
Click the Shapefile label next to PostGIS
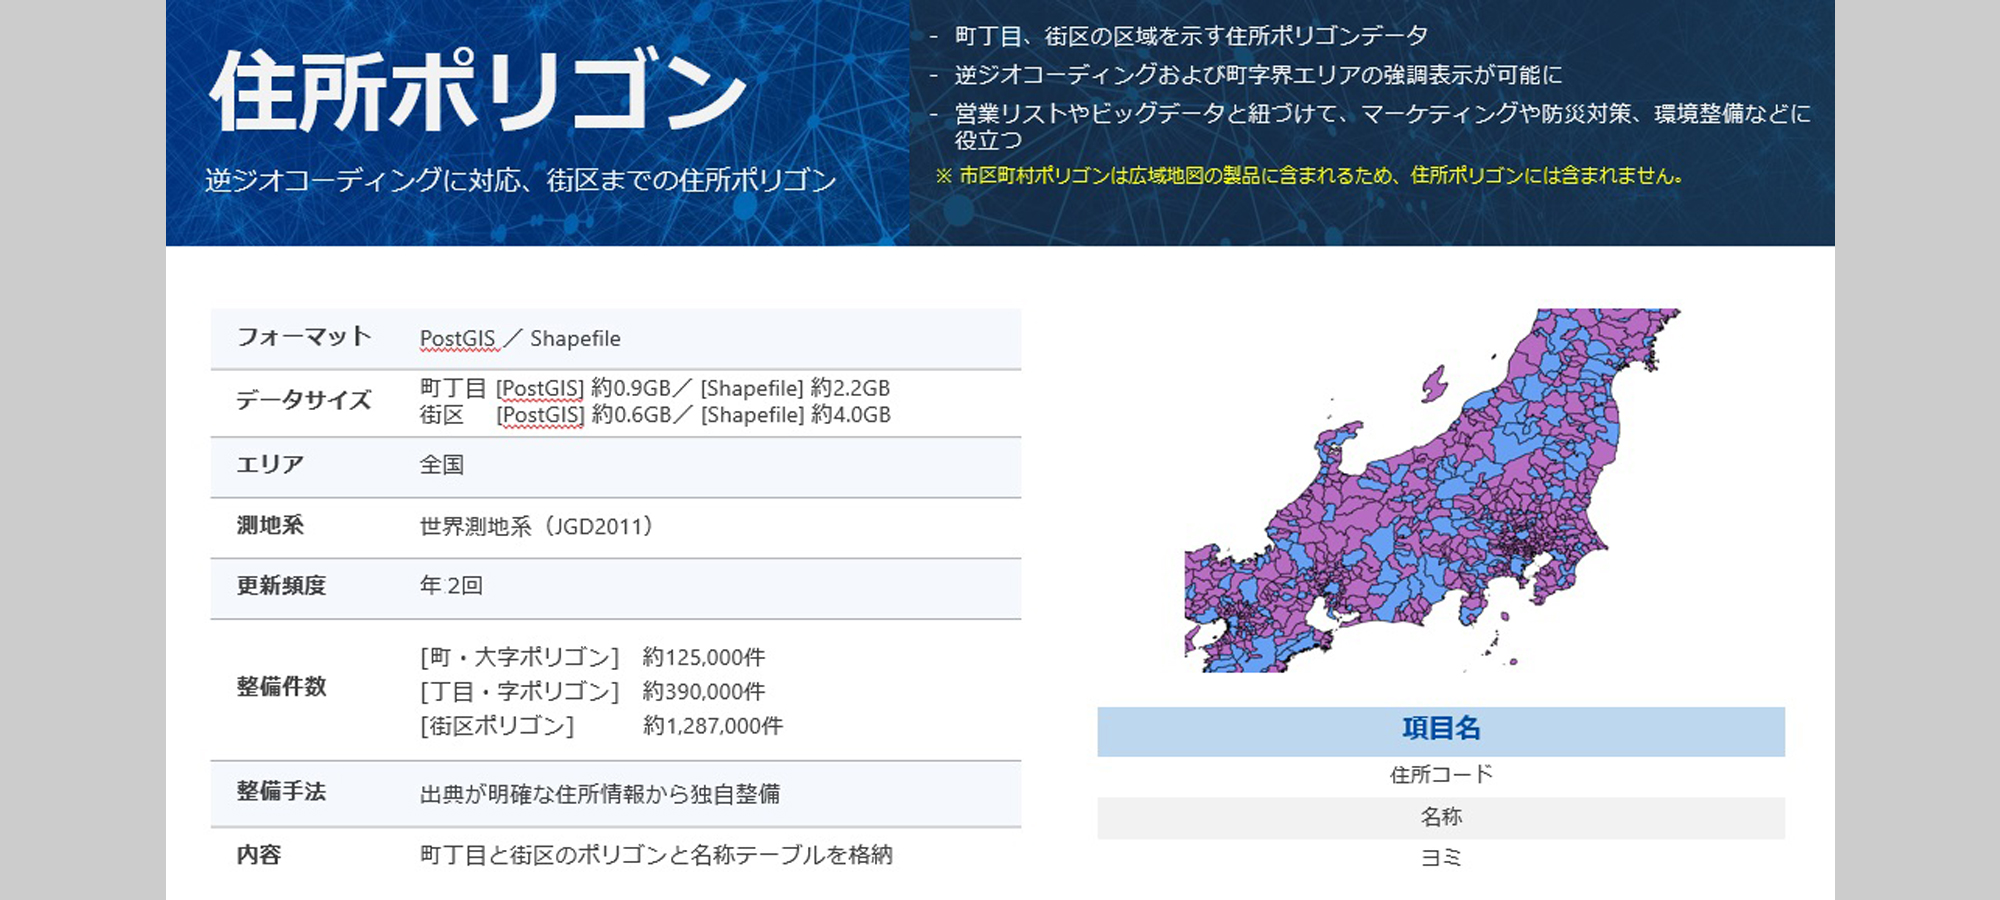(576, 338)
